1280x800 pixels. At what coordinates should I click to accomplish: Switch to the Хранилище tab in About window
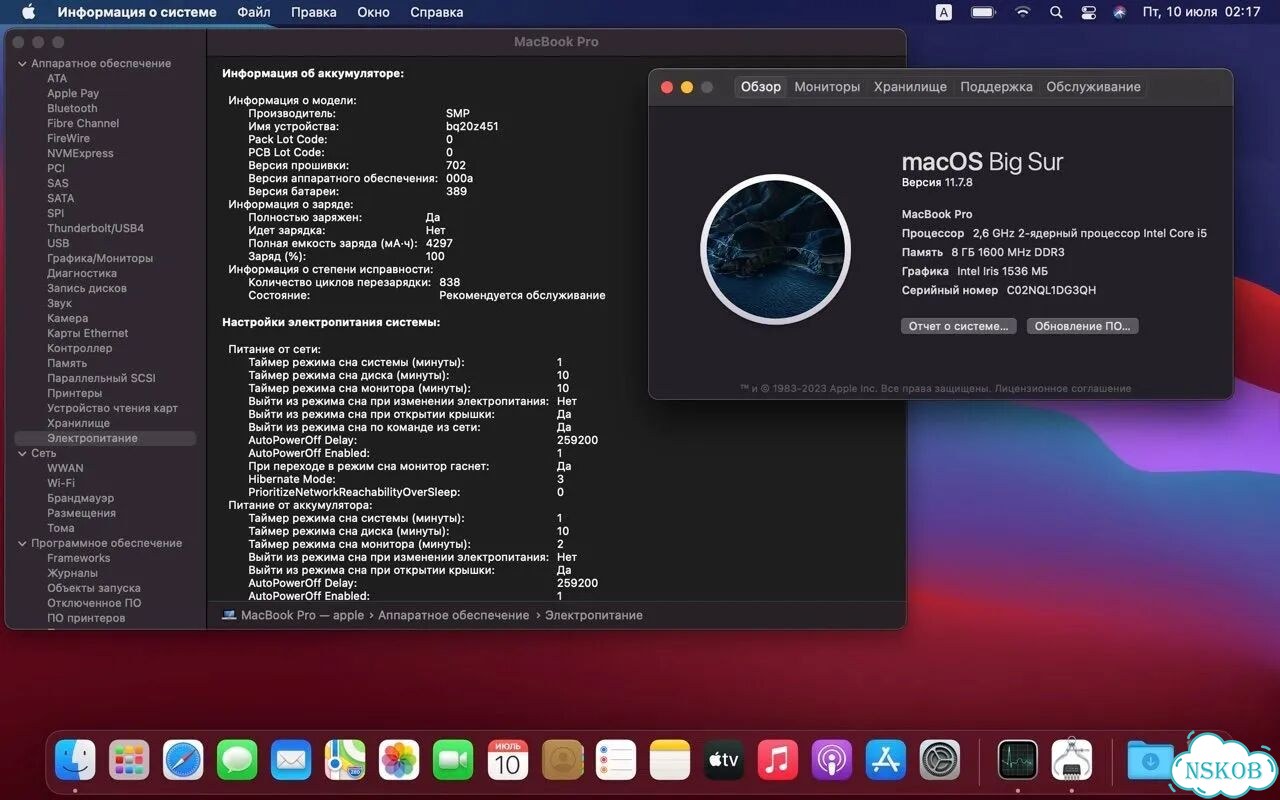tap(910, 87)
